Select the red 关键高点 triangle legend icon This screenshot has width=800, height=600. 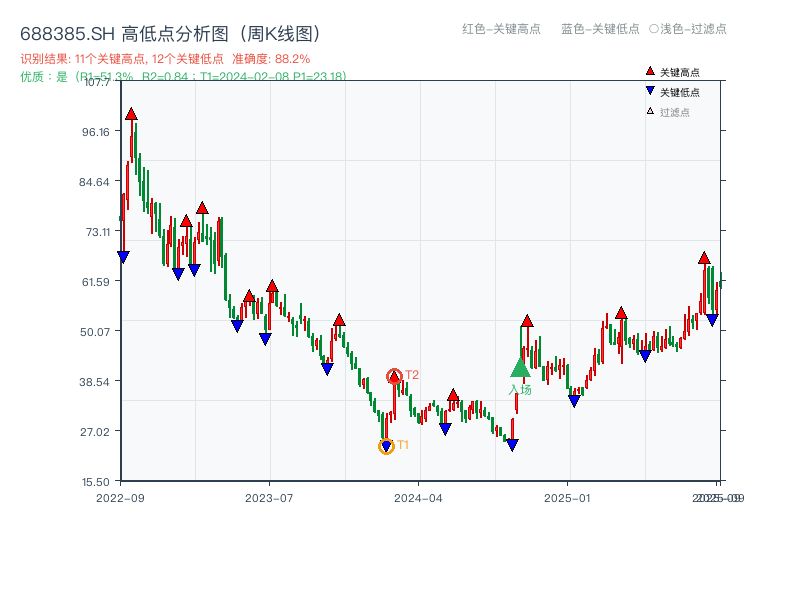pyautogui.click(x=650, y=70)
